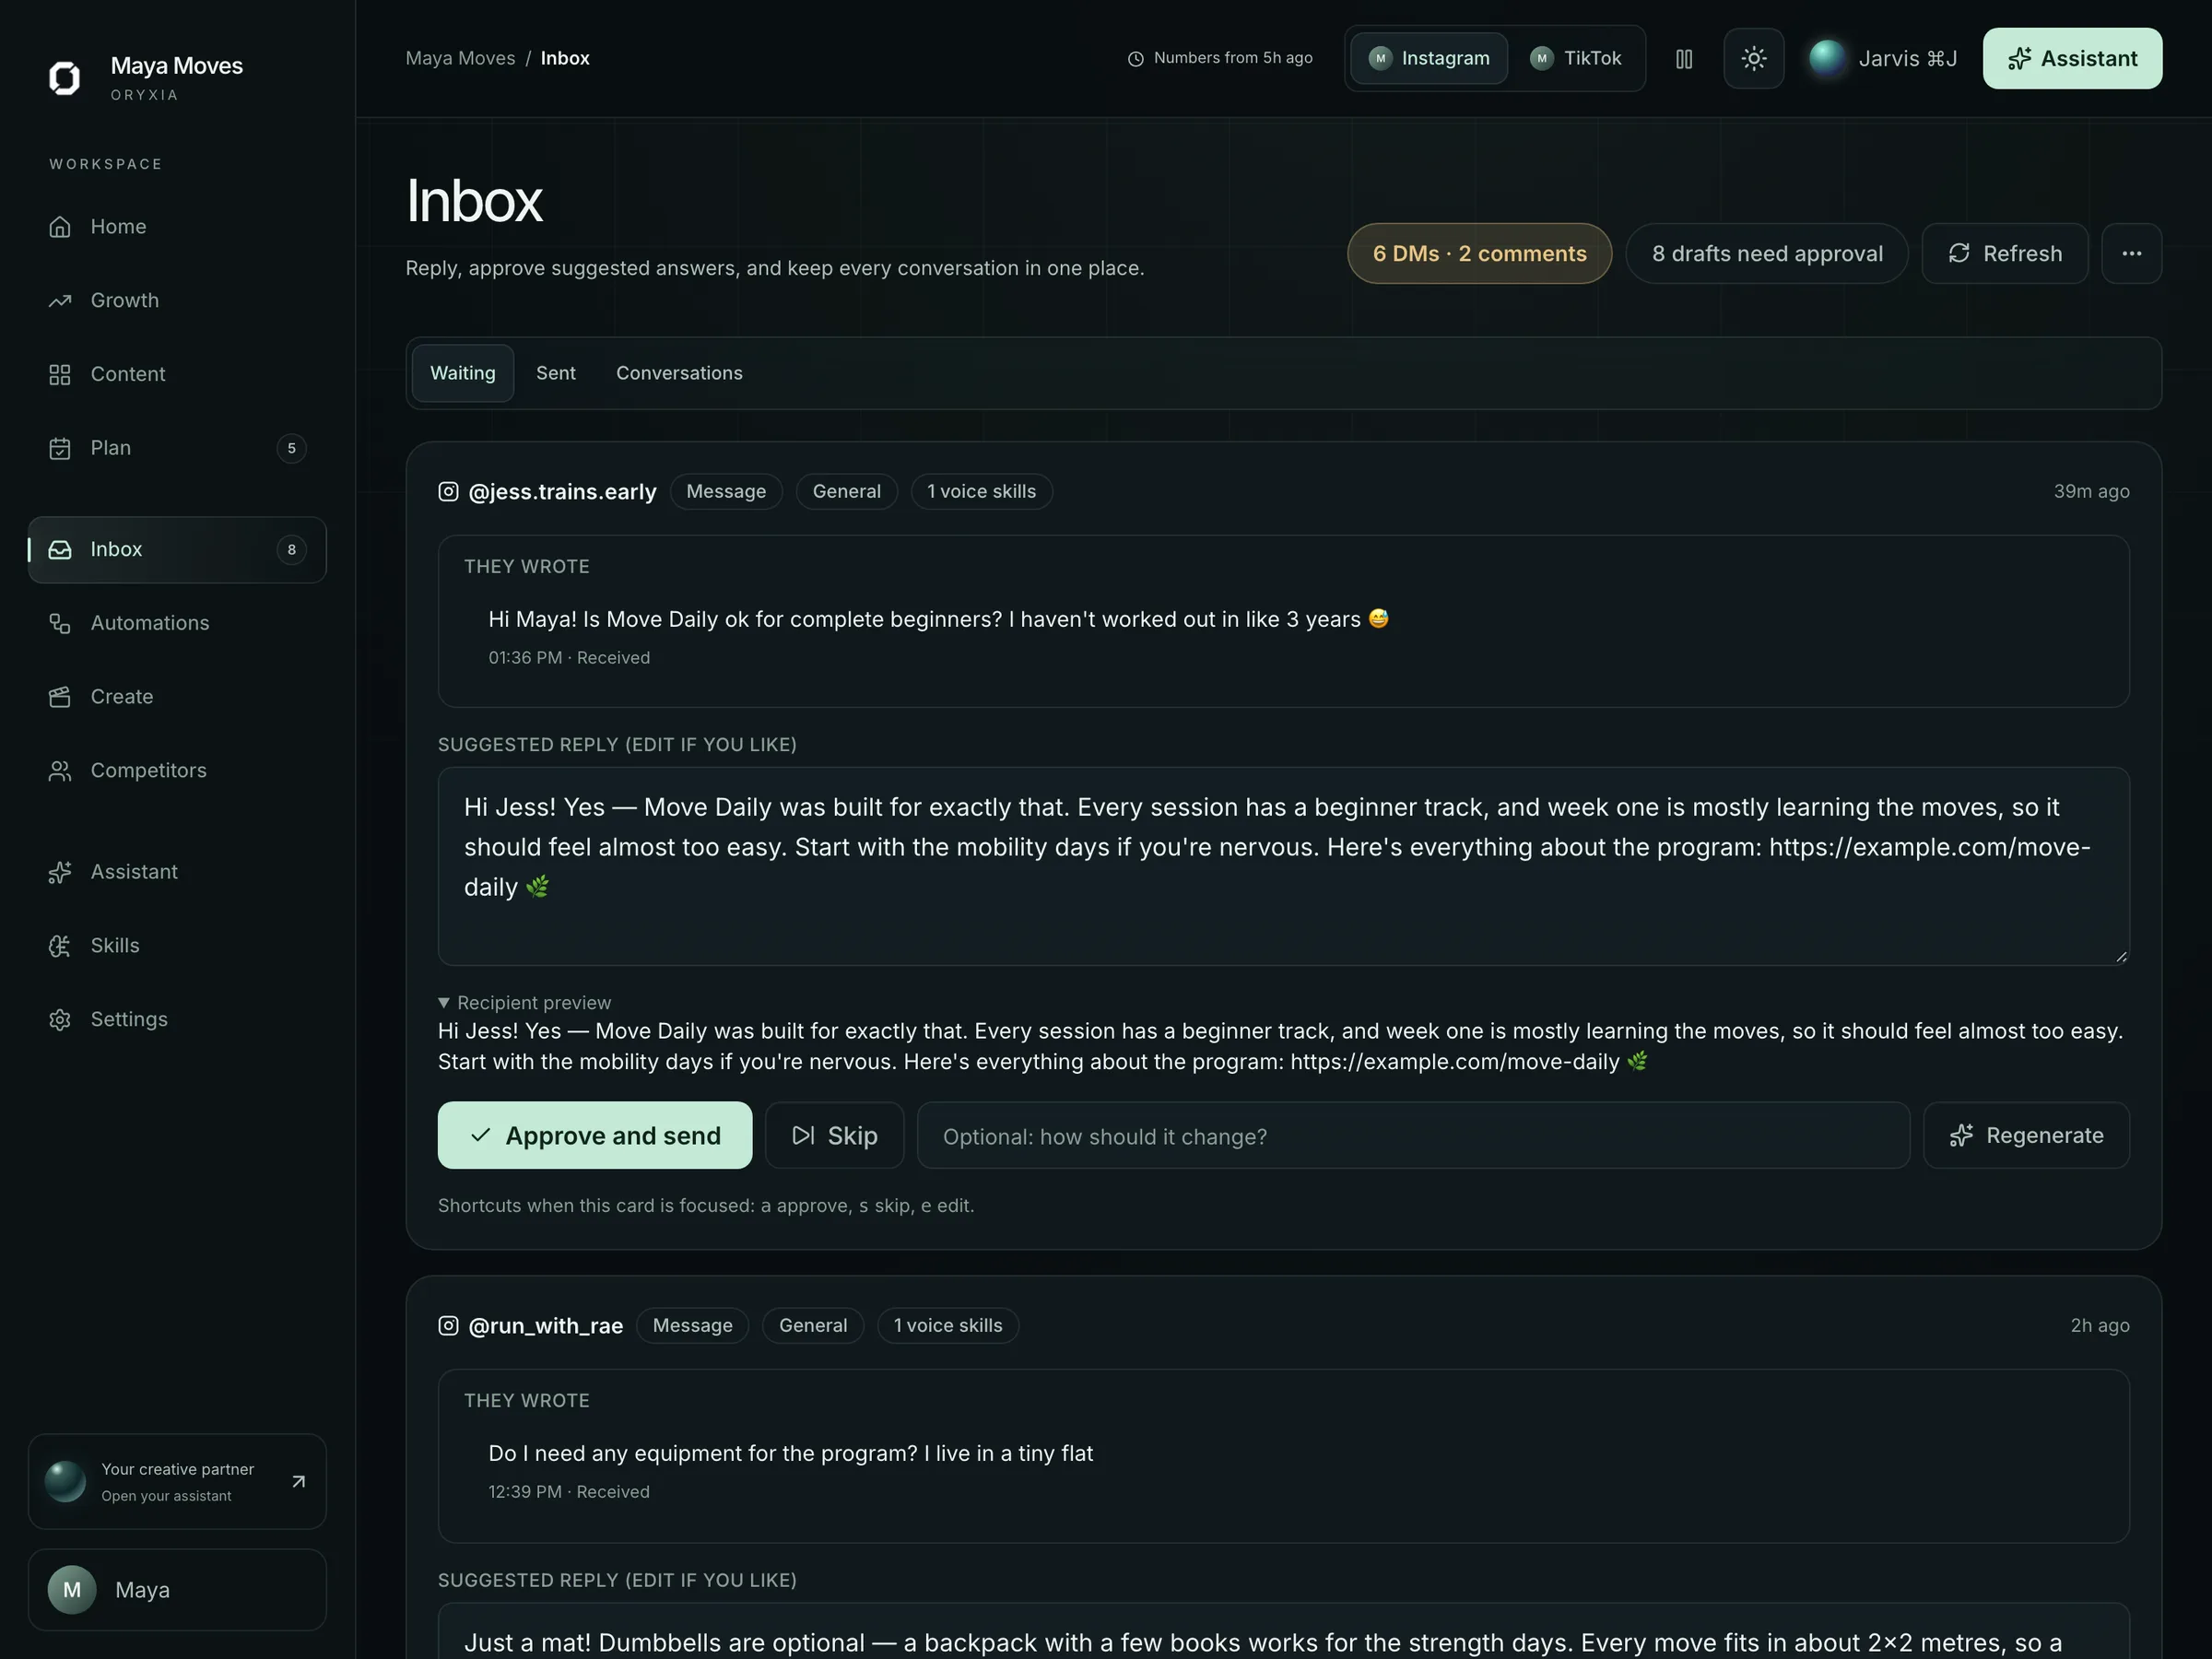The height and width of the screenshot is (1659, 2212).
Task: Open the Content section
Action: point(177,374)
